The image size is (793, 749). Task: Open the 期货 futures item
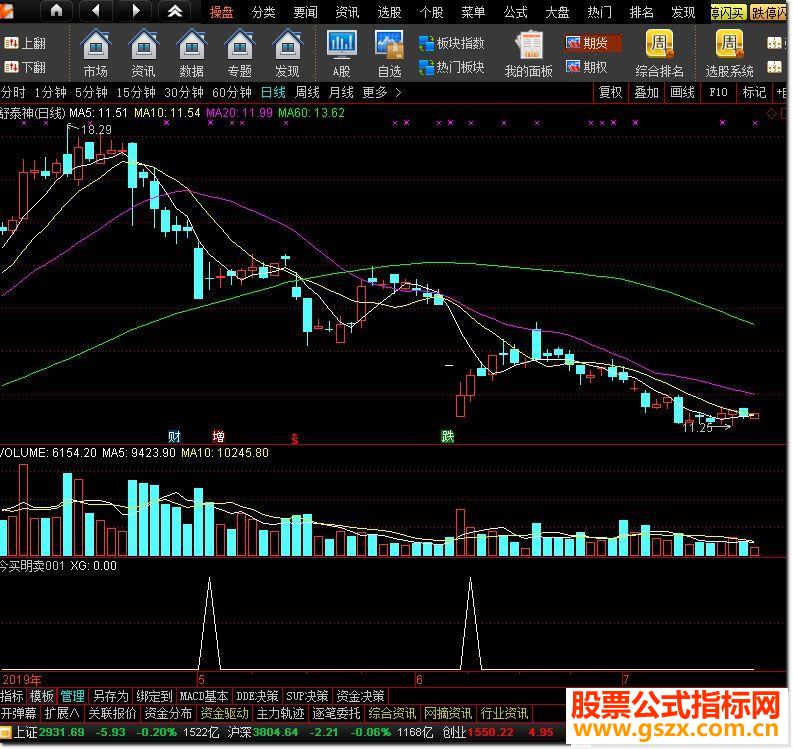pos(593,43)
